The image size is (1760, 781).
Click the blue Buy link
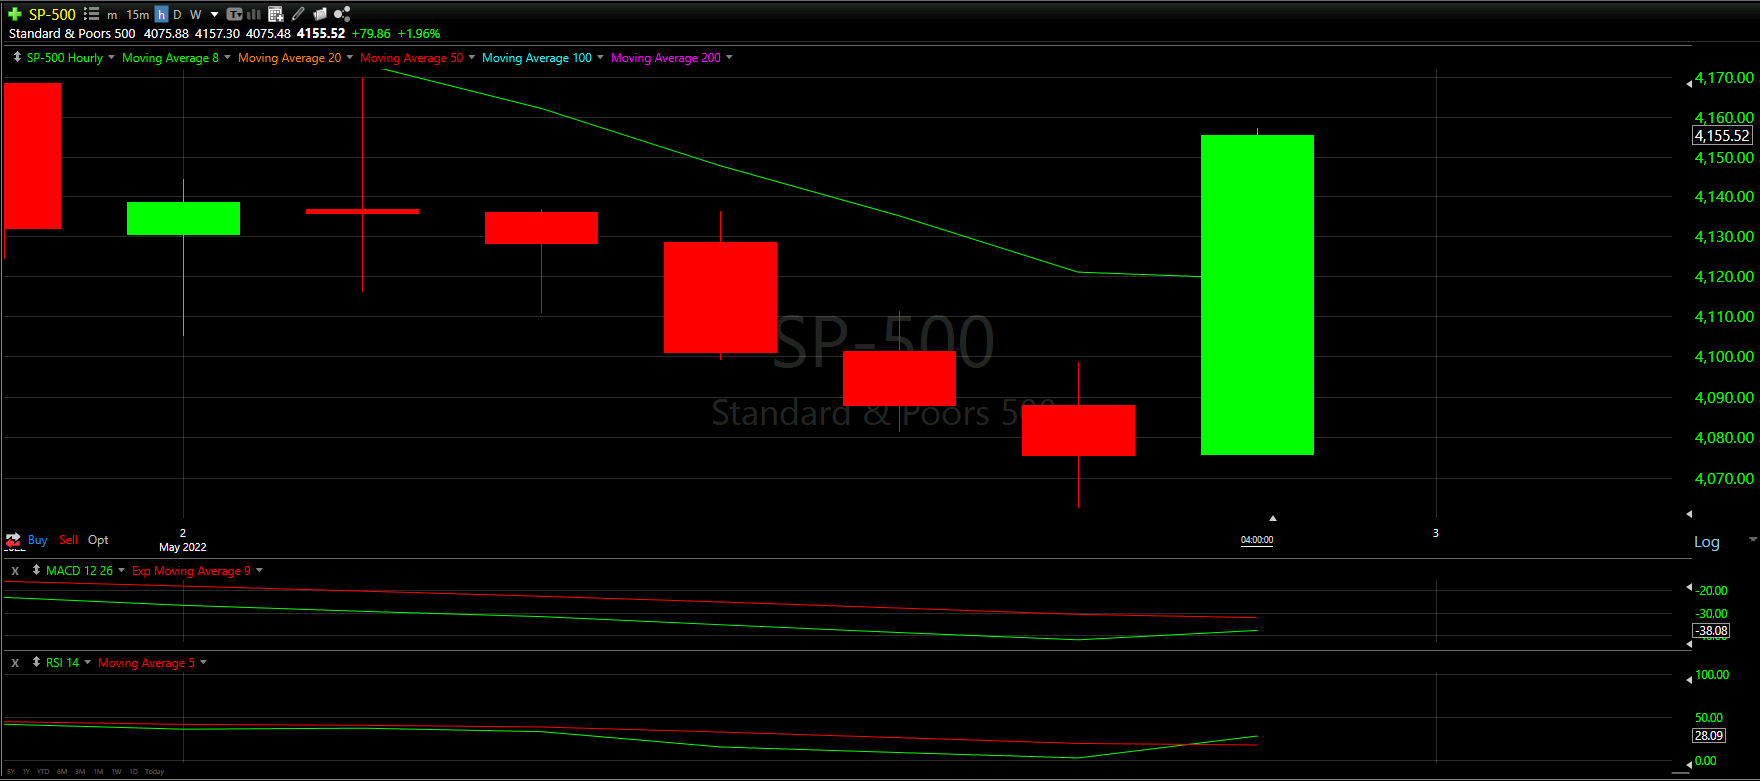coord(38,540)
